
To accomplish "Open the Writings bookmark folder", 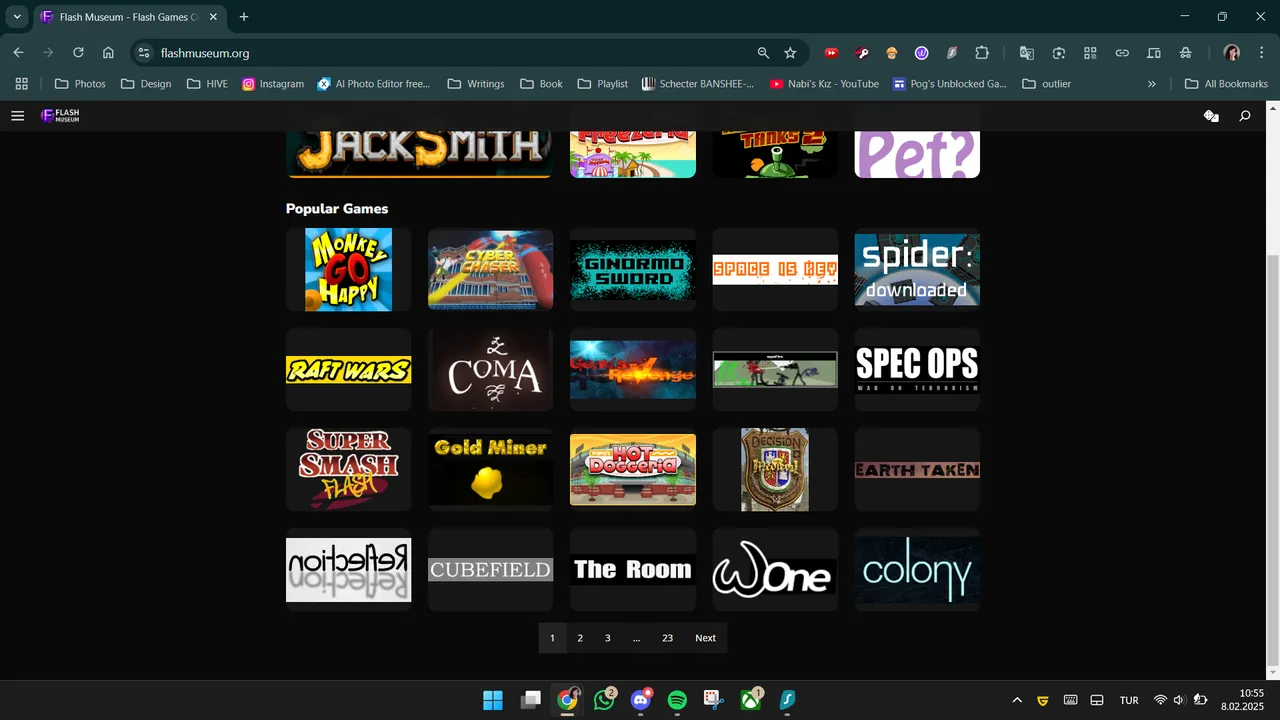I will 476,84.
